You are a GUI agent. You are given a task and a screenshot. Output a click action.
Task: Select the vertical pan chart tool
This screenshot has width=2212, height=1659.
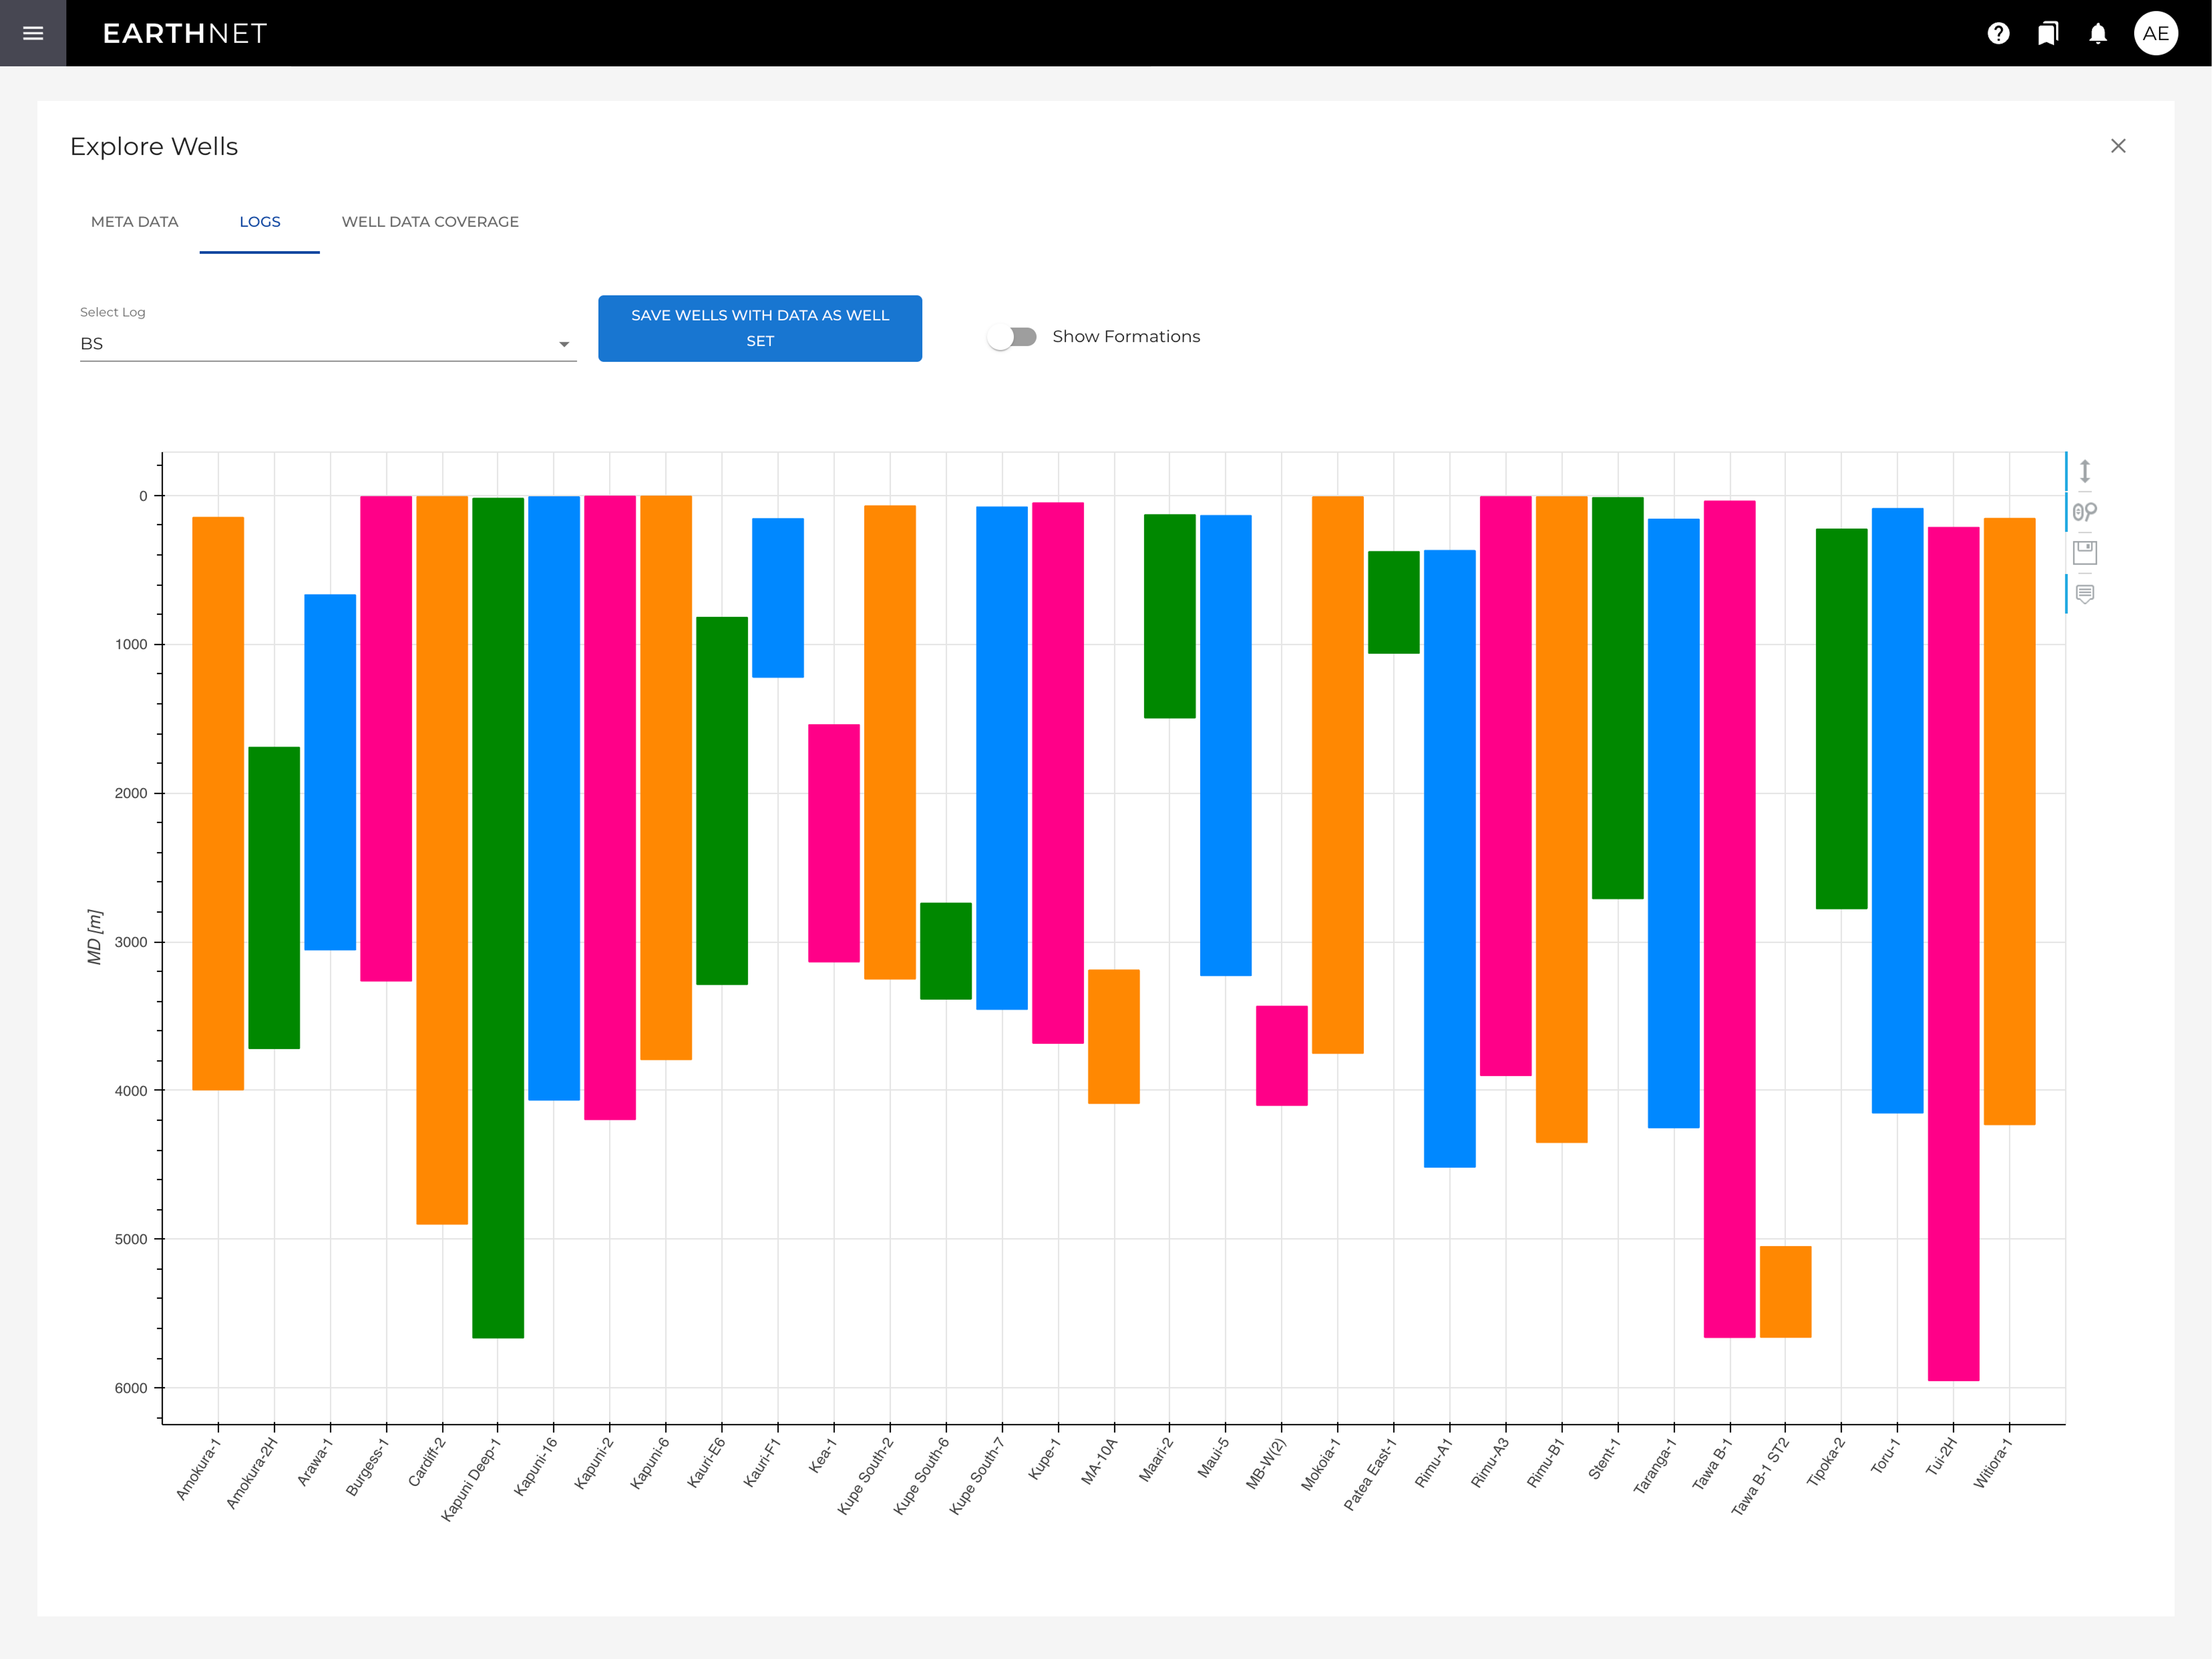click(x=2085, y=471)
